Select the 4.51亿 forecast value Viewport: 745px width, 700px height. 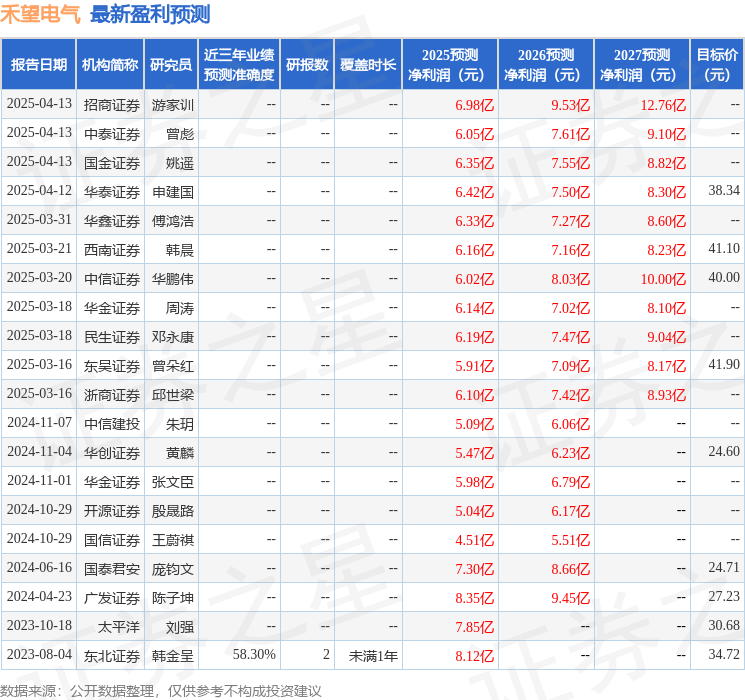tap(475, 540)
